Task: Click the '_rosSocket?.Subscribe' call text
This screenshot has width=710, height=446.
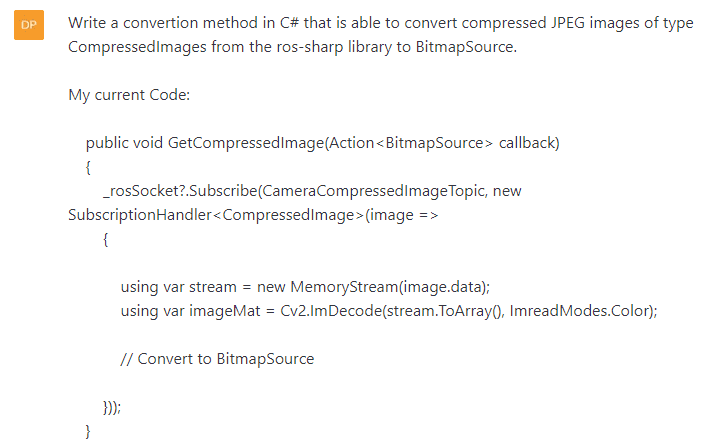Action: [x=180, y=191]
